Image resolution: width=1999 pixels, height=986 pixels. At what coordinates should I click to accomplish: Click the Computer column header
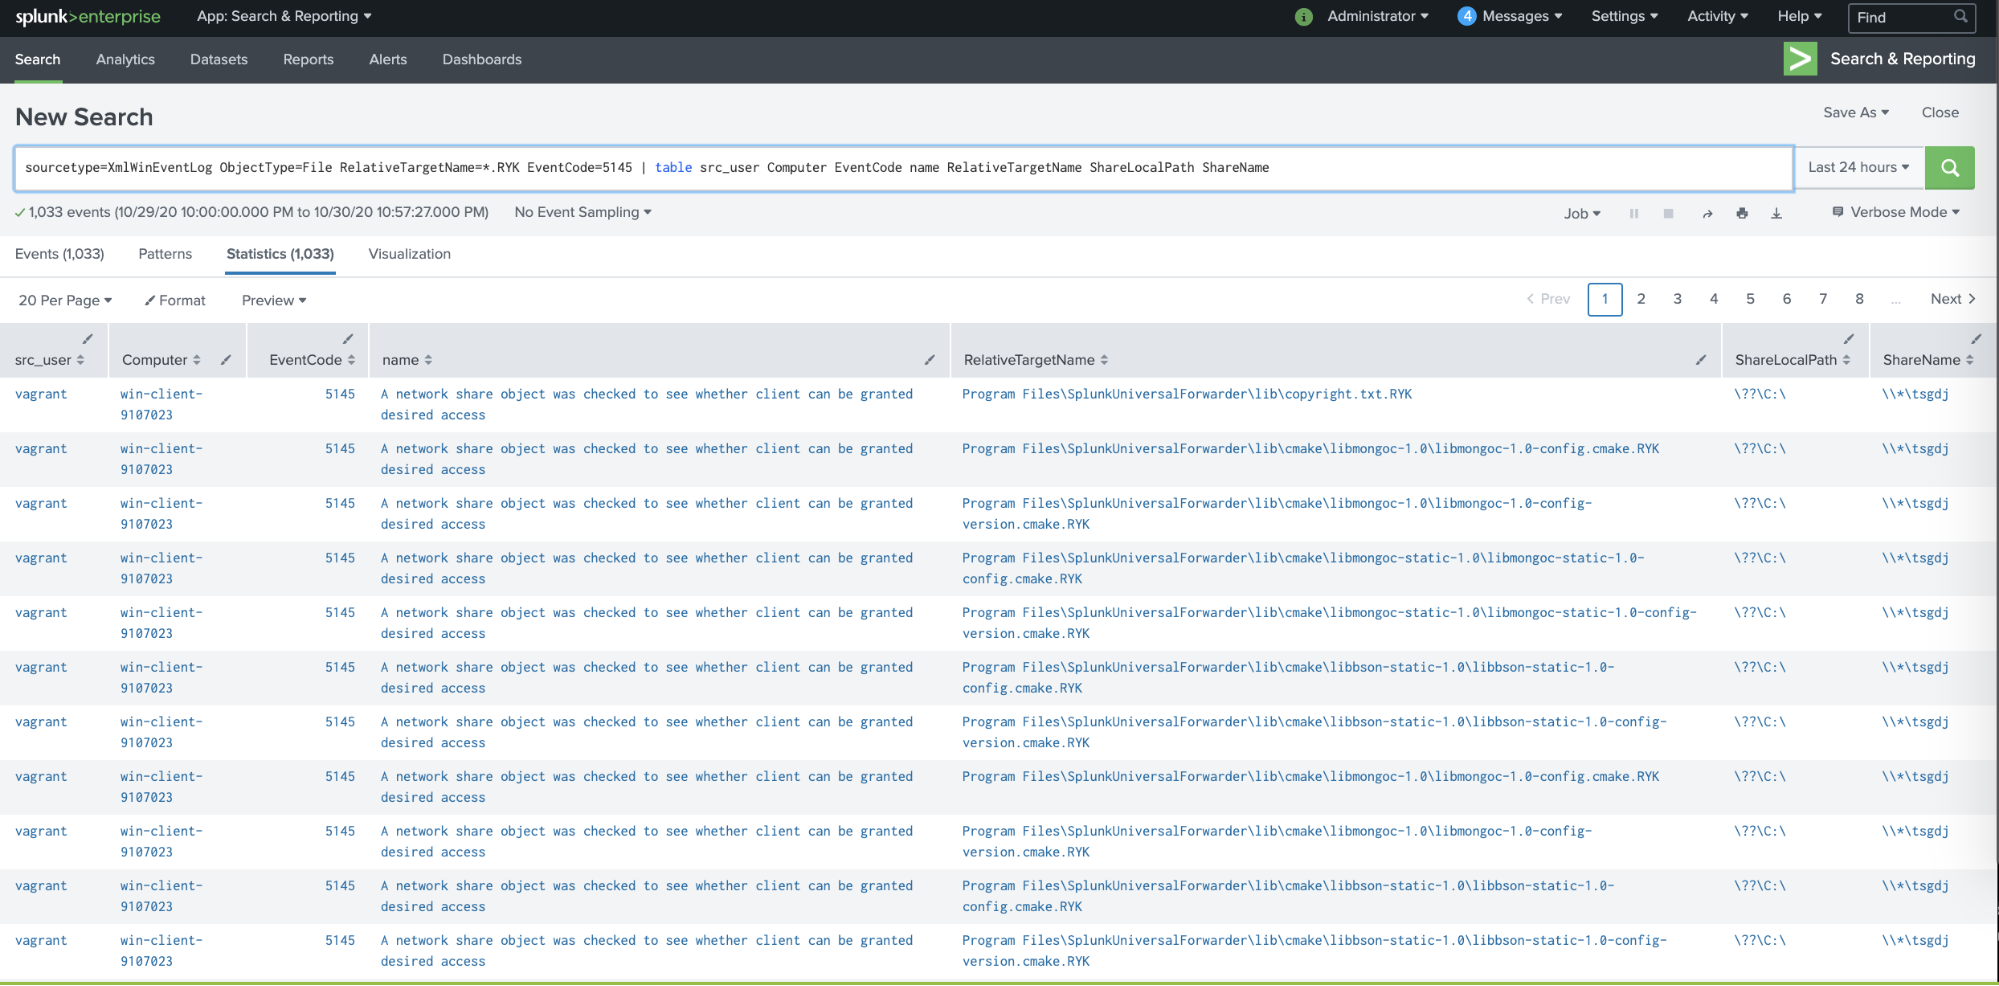pyautogui.click(x=161, y=360)
